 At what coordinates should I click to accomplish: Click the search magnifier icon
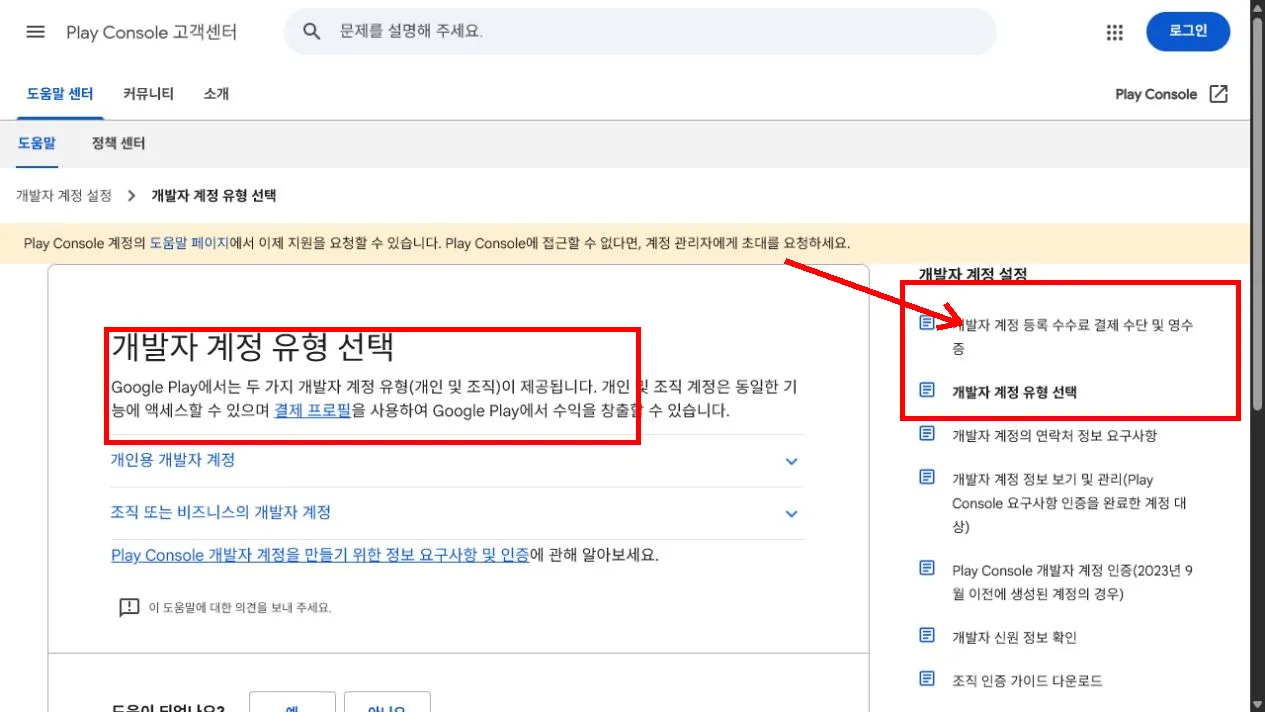[312, 32]
